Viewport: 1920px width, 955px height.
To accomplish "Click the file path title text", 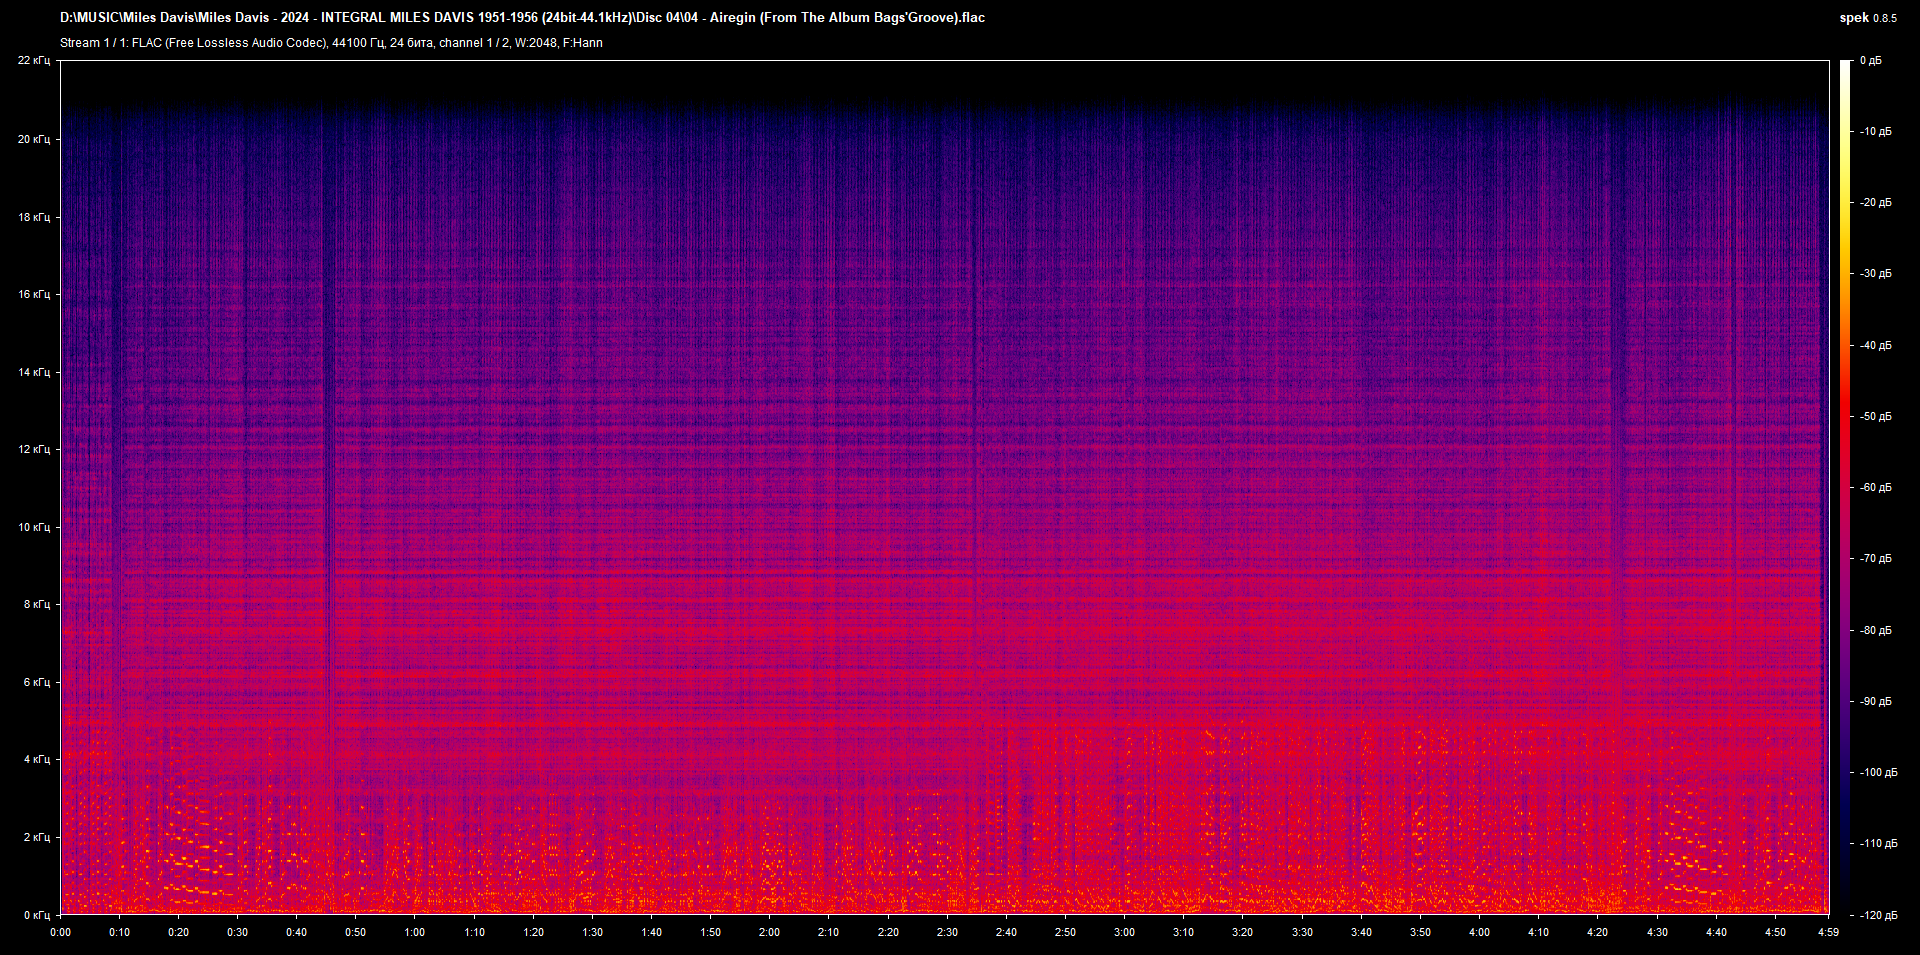I will coord(522,18).
